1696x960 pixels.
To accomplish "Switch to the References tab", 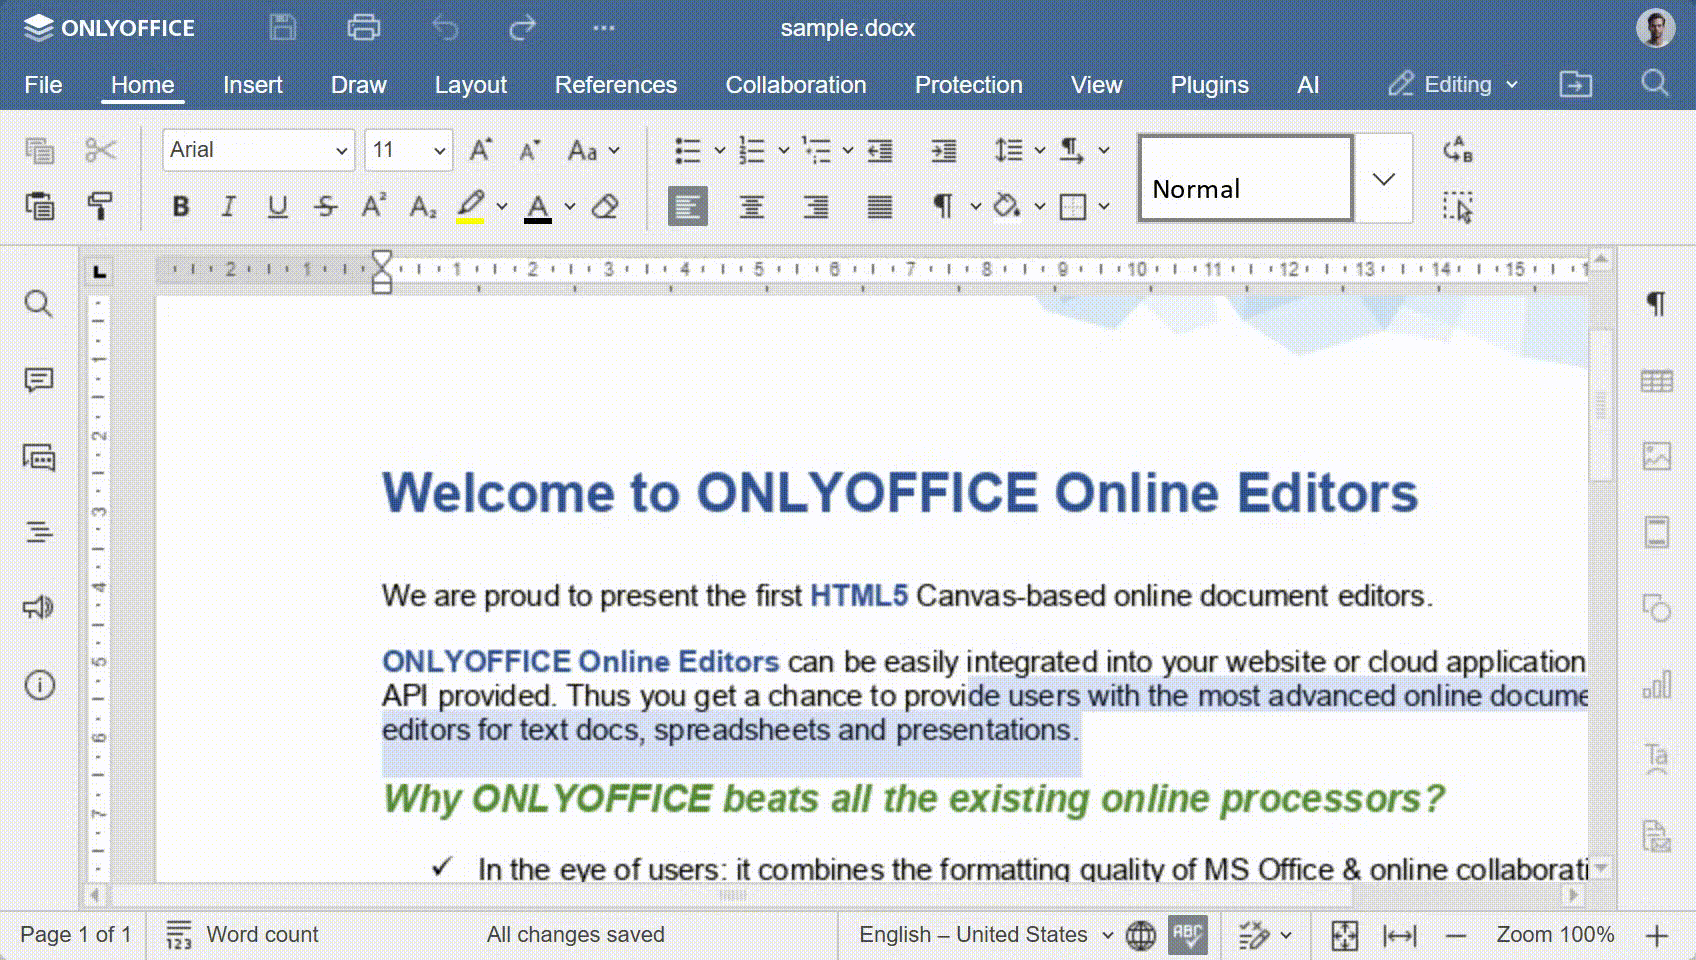I will tap(616, 85).
